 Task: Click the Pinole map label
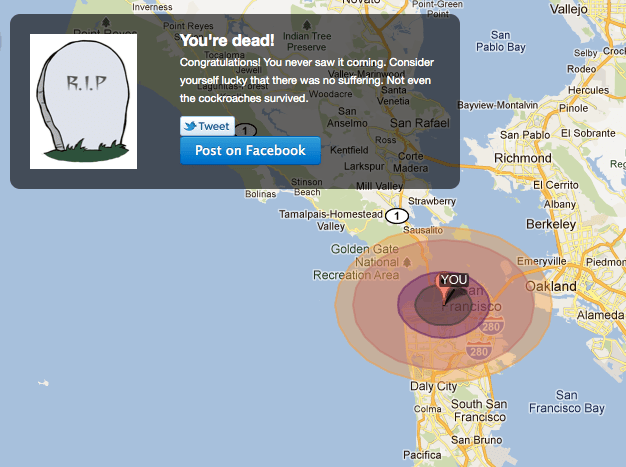(573, 108)
